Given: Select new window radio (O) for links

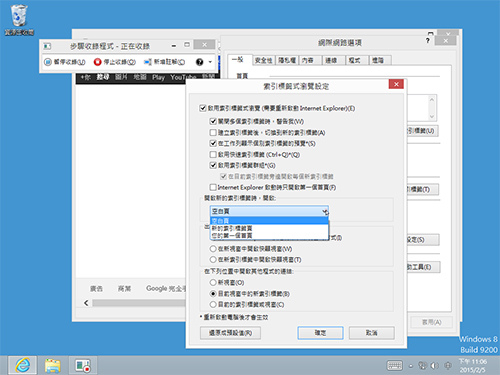Looking at the screenshot, I should pos(213,282).
